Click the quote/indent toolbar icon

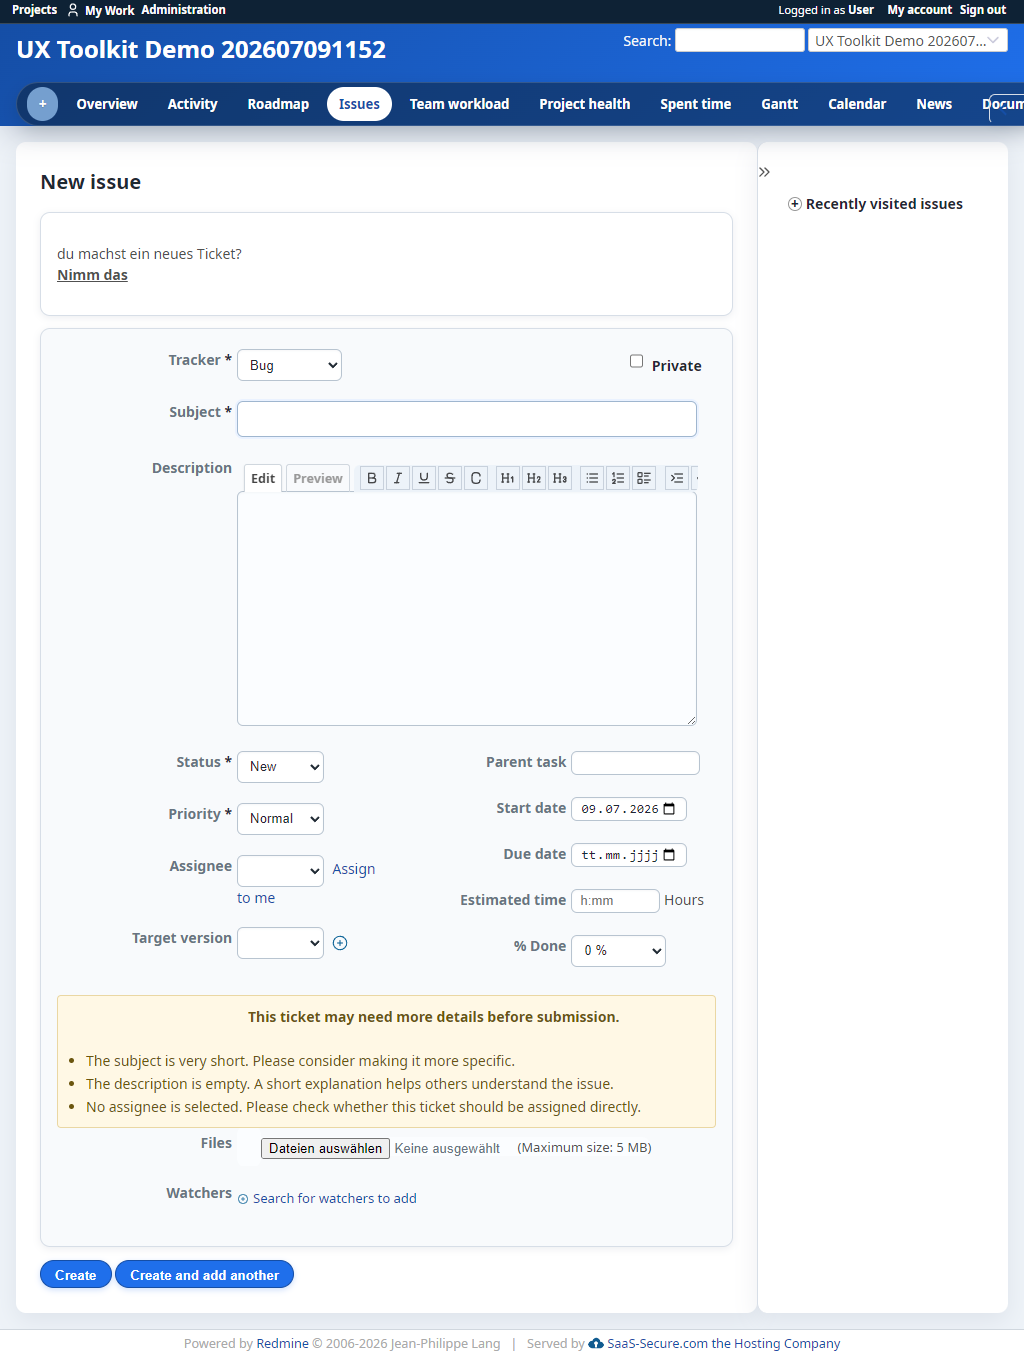pyautogui.click(x=677, y=478)
